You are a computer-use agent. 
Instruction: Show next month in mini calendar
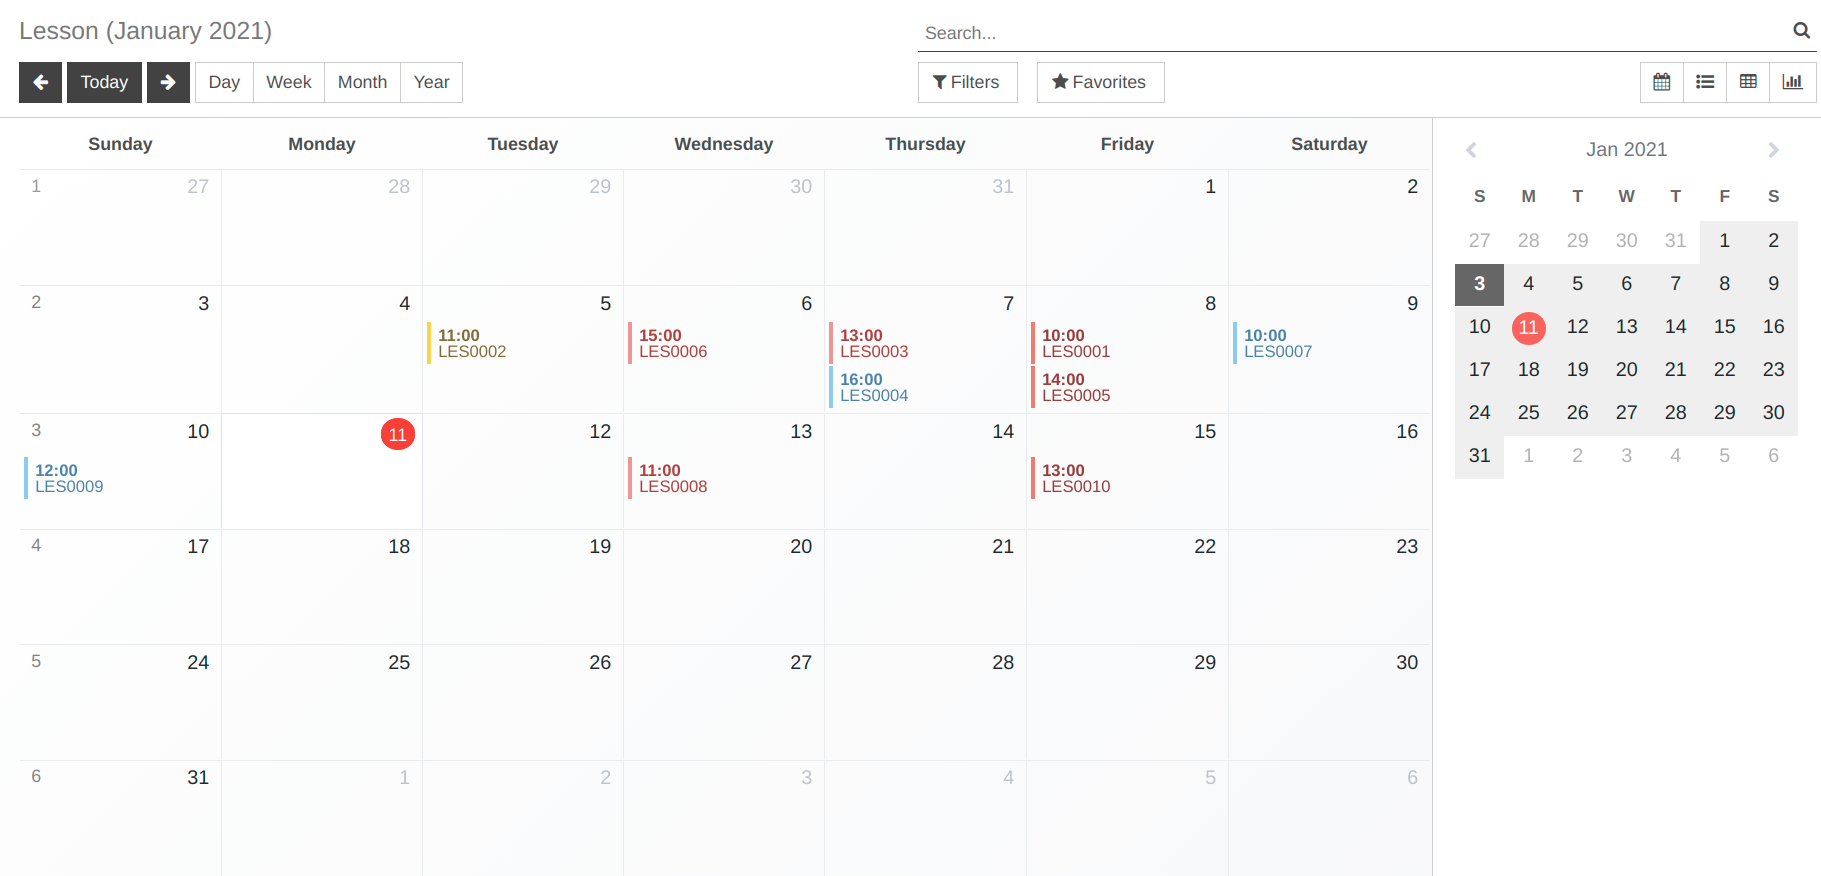click(1773, 150)
